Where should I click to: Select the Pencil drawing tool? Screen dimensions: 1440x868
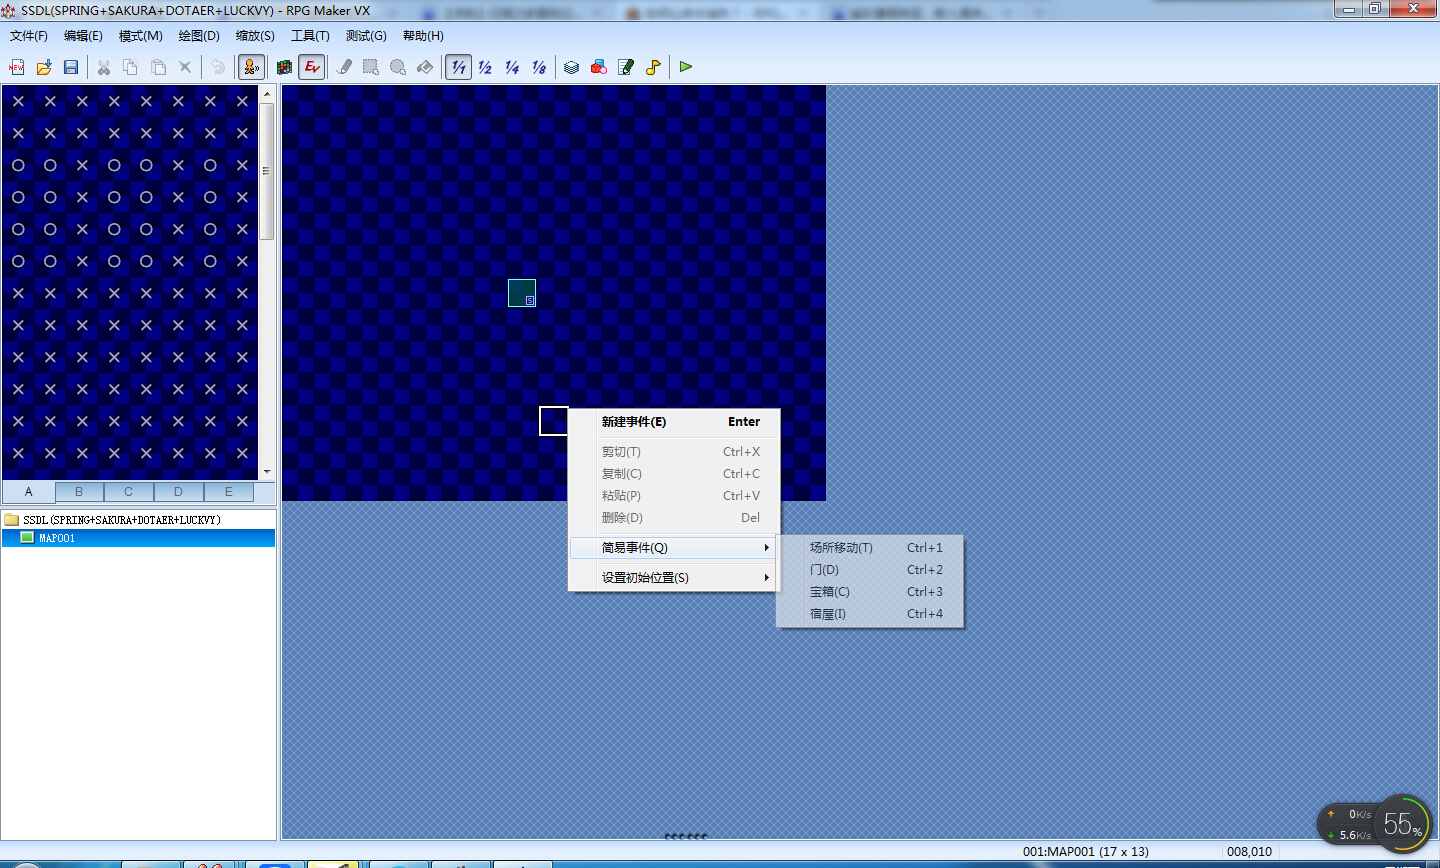pos(344,67)
